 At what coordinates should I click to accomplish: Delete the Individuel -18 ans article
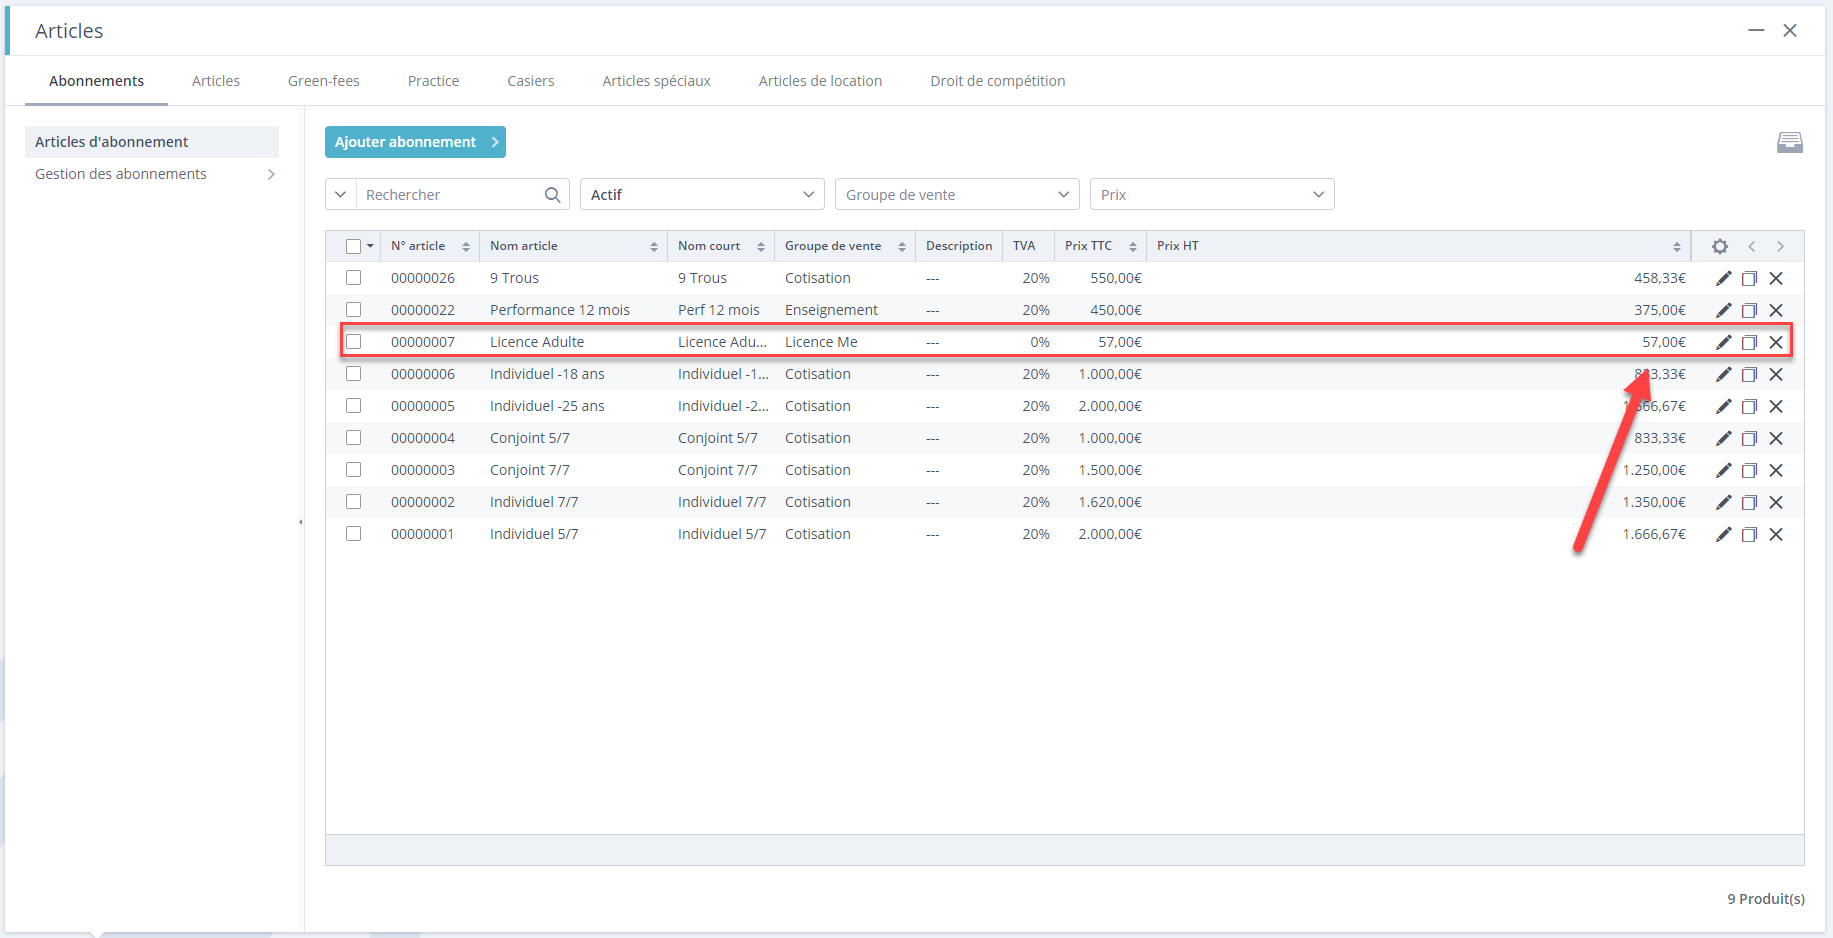click(1776, 374)
